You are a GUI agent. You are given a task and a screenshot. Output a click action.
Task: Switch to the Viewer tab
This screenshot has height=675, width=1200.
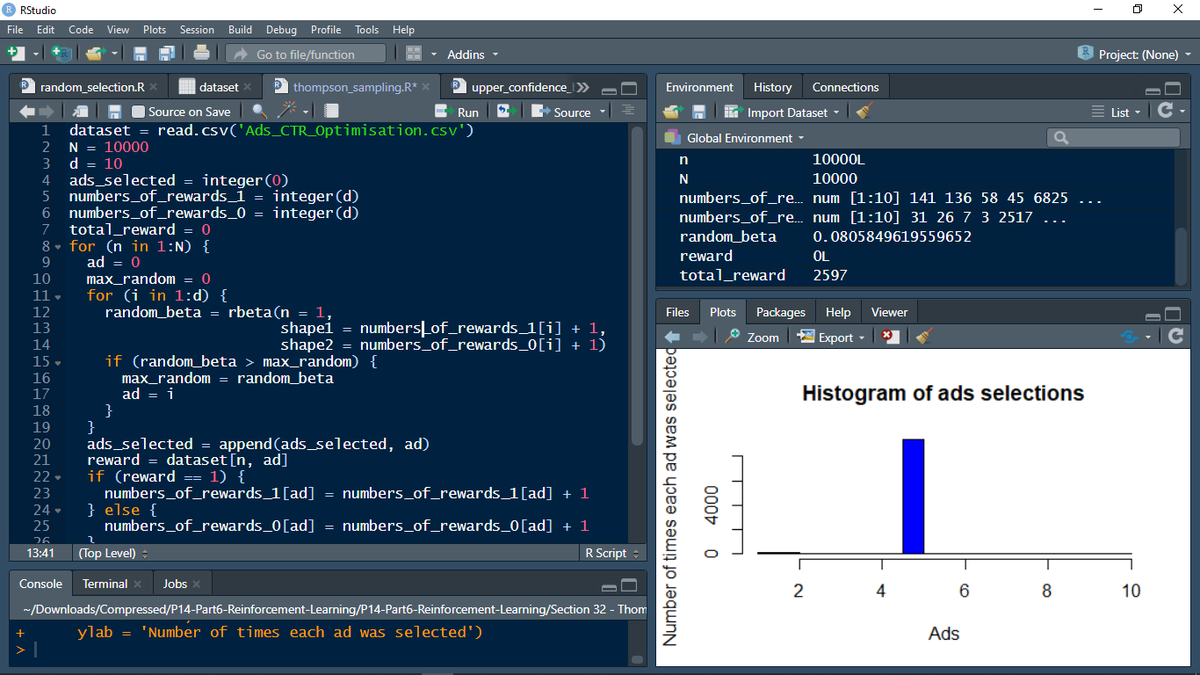[x=889, y=312]
